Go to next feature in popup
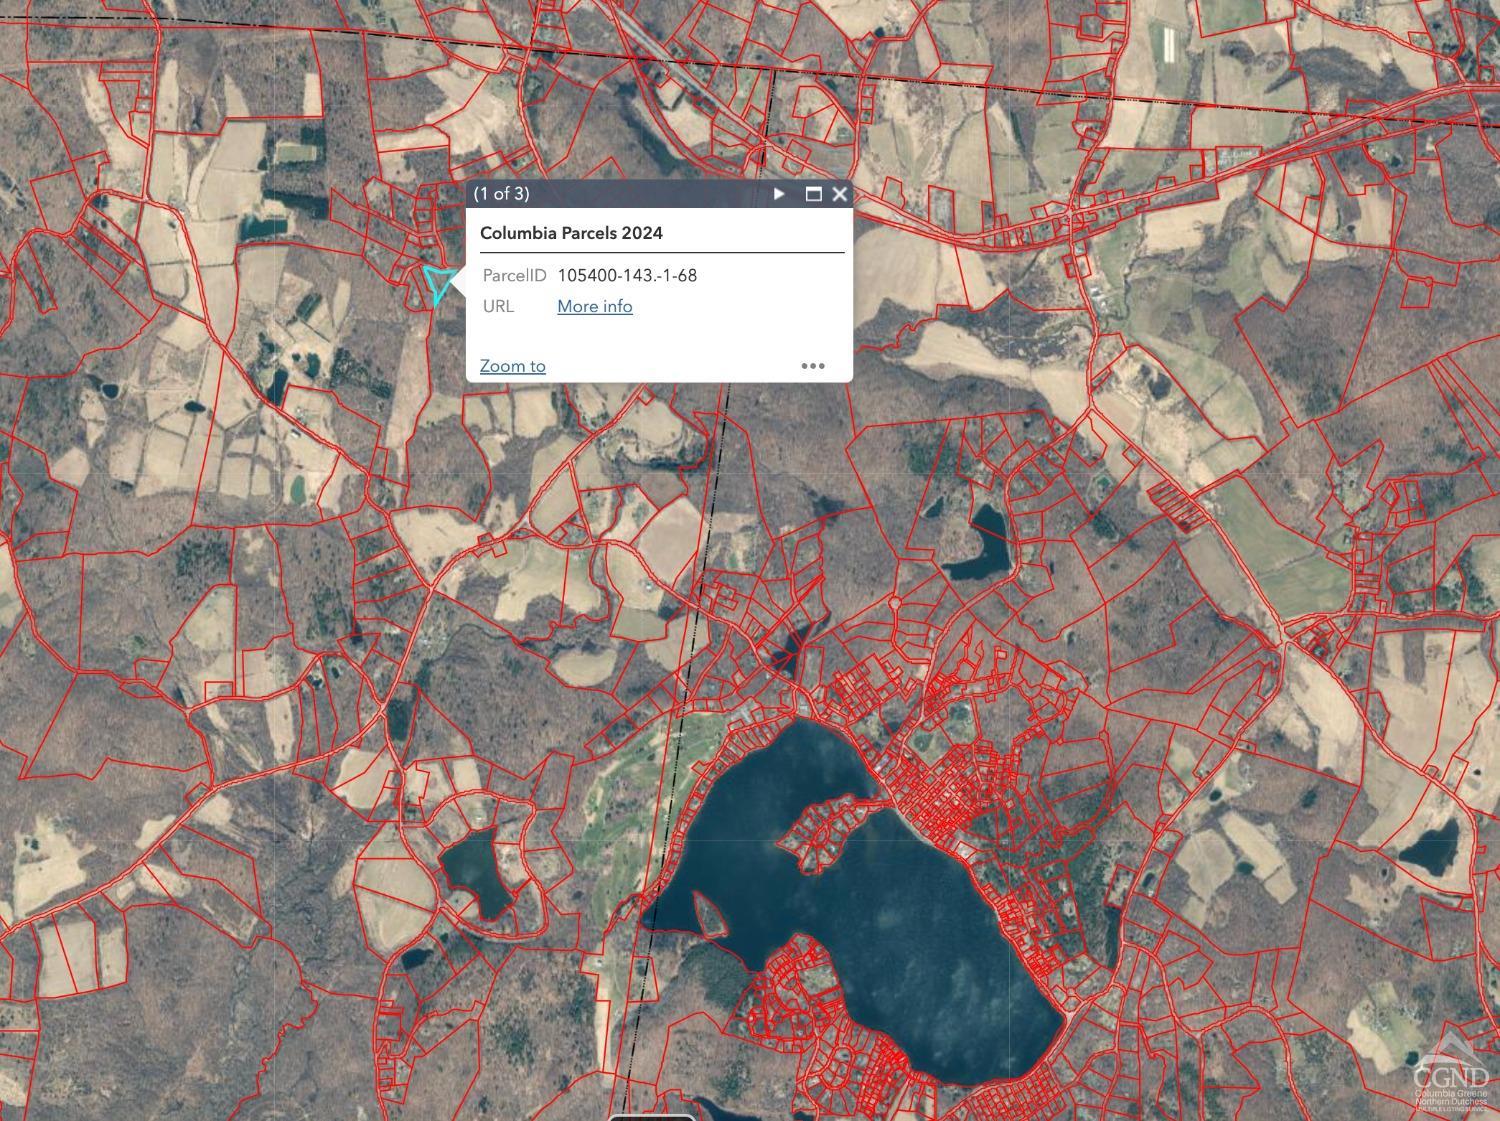The width and height of the screenshot is (1500, 1121). point(780,194)
